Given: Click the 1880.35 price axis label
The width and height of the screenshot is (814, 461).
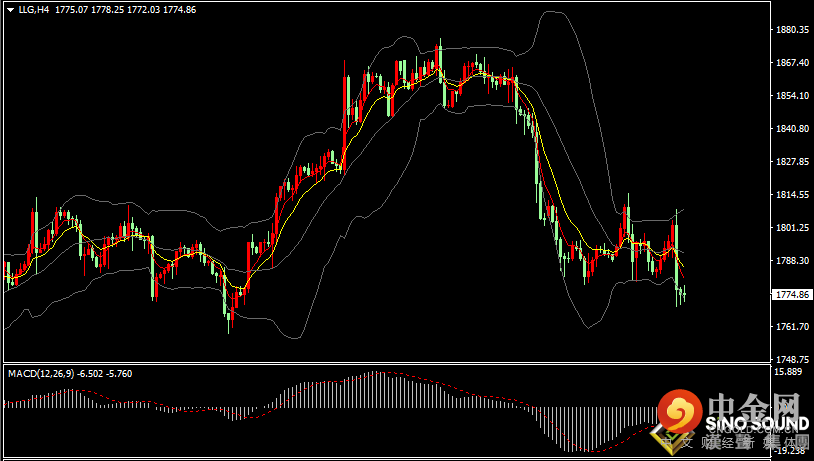Looking at the screenshot, I should click(793, 30).
